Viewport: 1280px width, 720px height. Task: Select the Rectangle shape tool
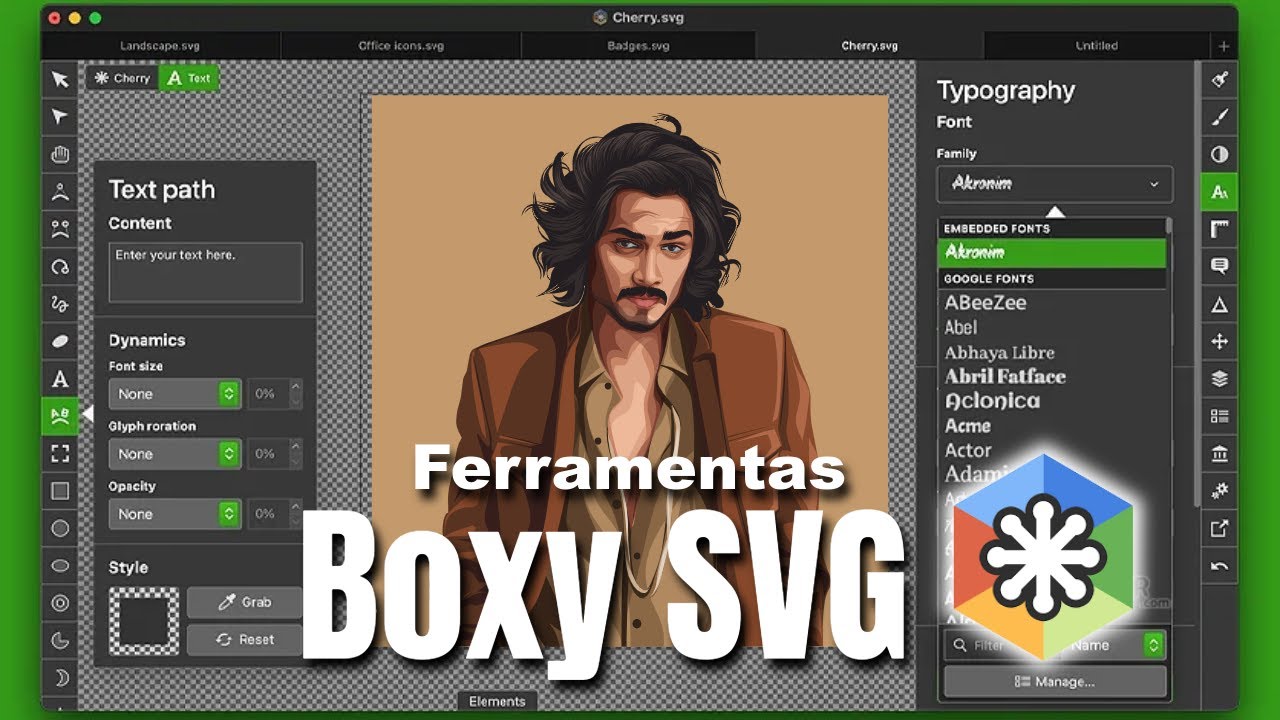pyautogui.click(x=60, y=491)
